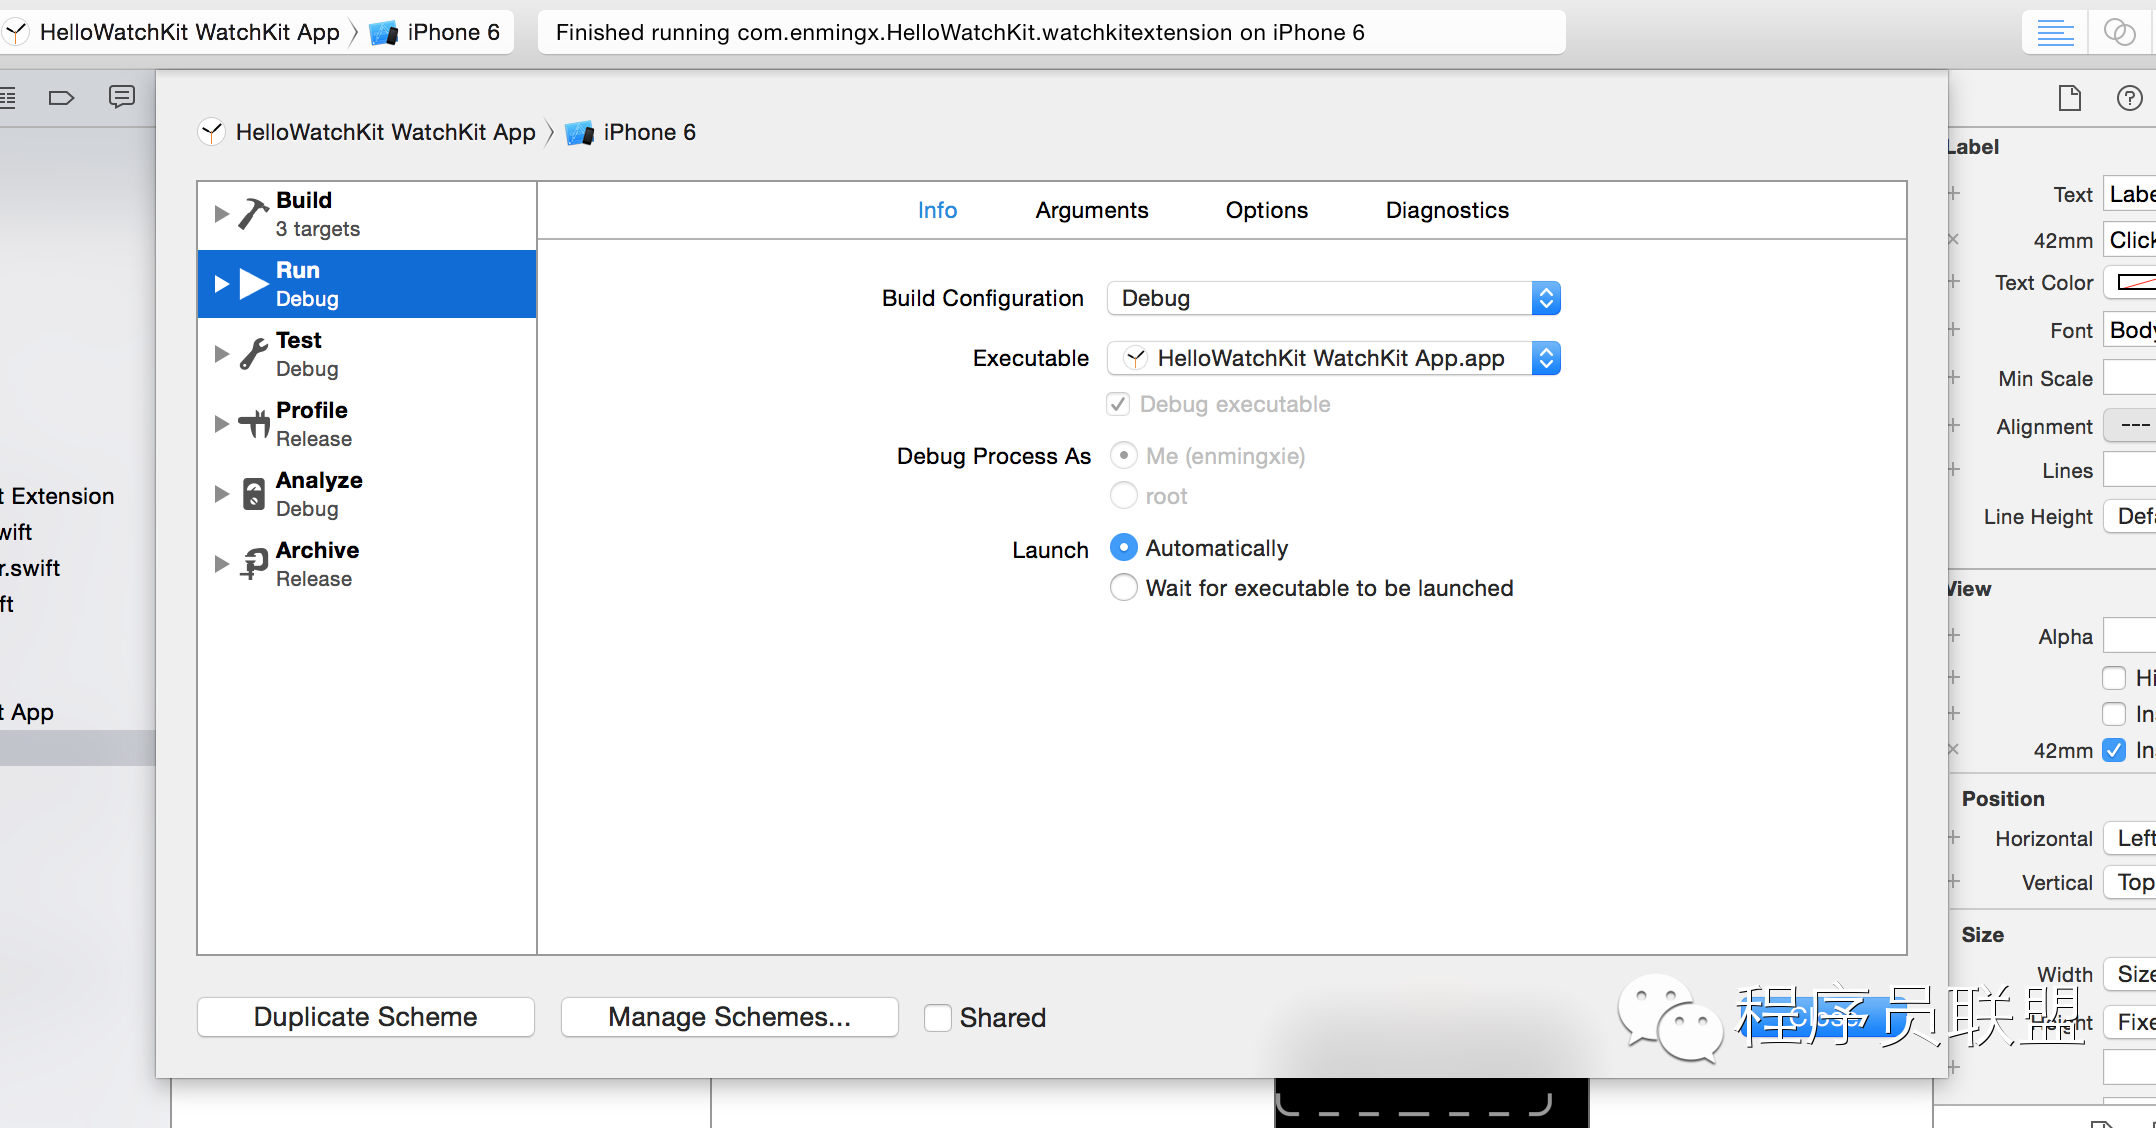Select the Profile action instrument icon

click(x=254, y=424)
